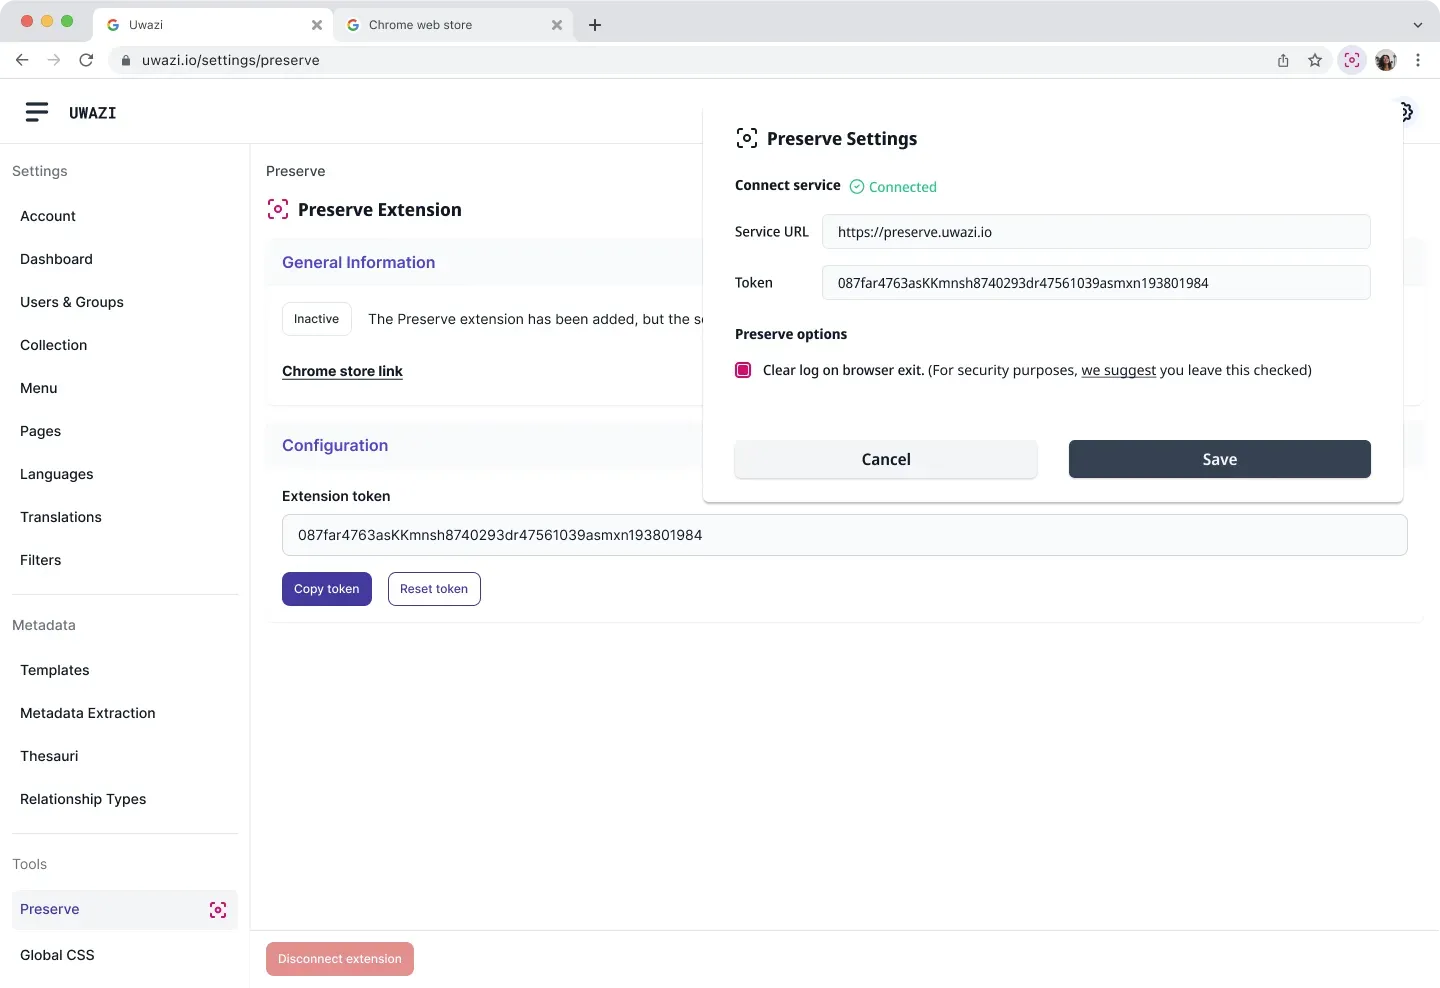Uncheck Clear log on browser exit
The height and width of the screenshot is (988, 1440).
pos(744,370)
